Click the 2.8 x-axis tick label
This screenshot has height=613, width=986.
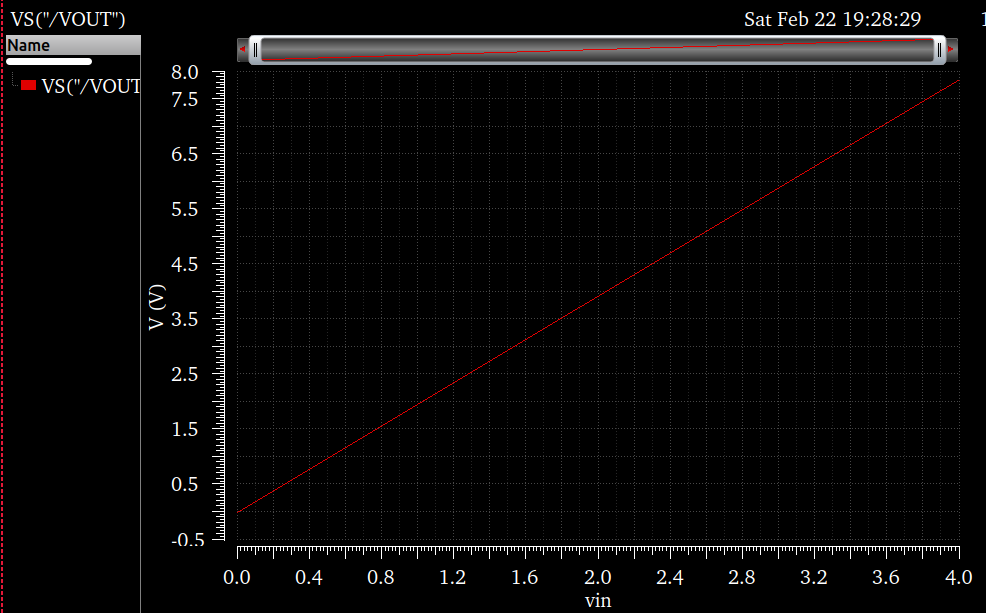pos(742,577)
